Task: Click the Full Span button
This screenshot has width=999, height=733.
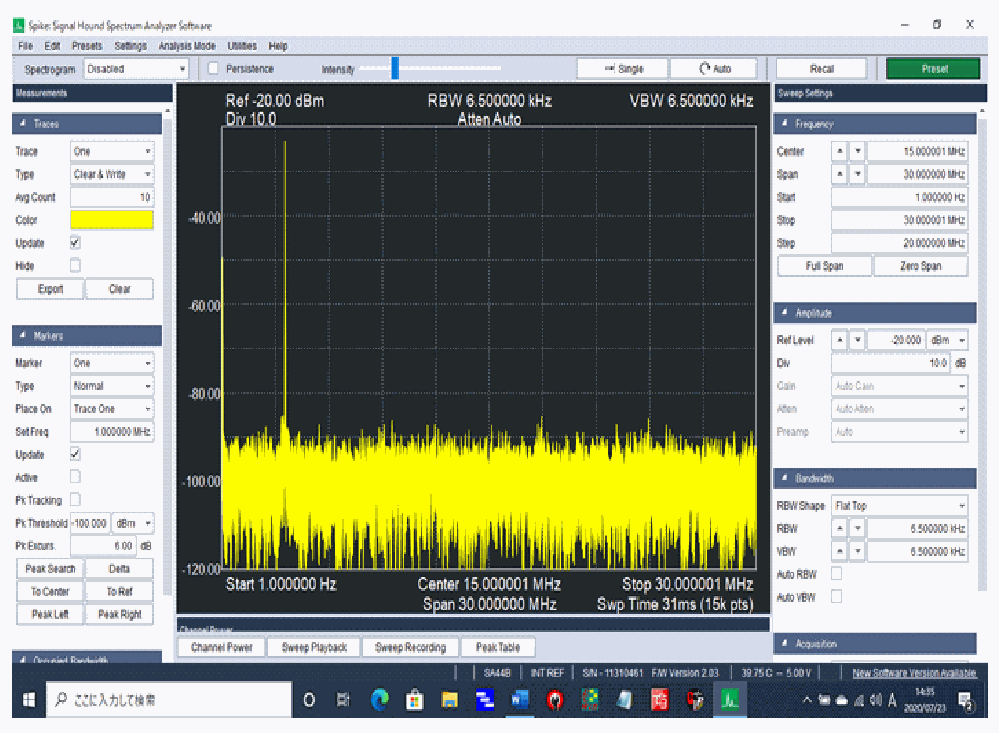Action: pos(824,265)
